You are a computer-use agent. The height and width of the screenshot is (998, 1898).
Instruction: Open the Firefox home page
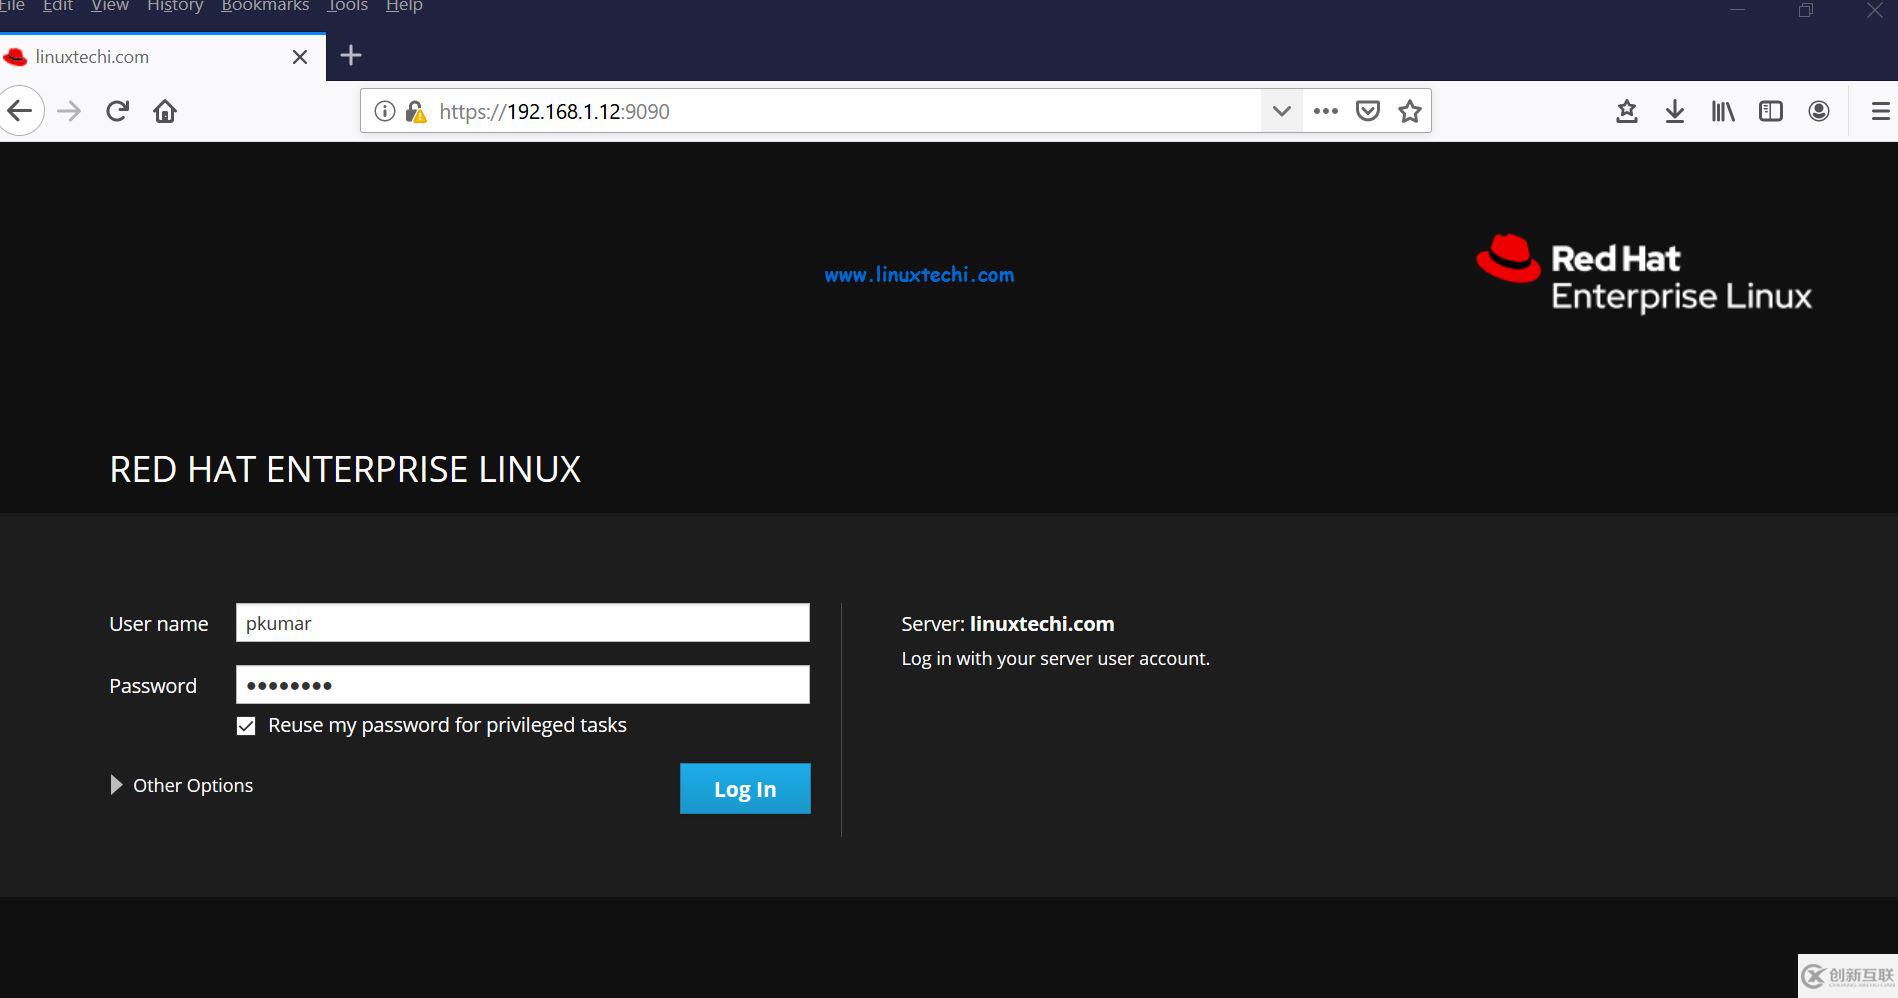(x=165, y=111)
